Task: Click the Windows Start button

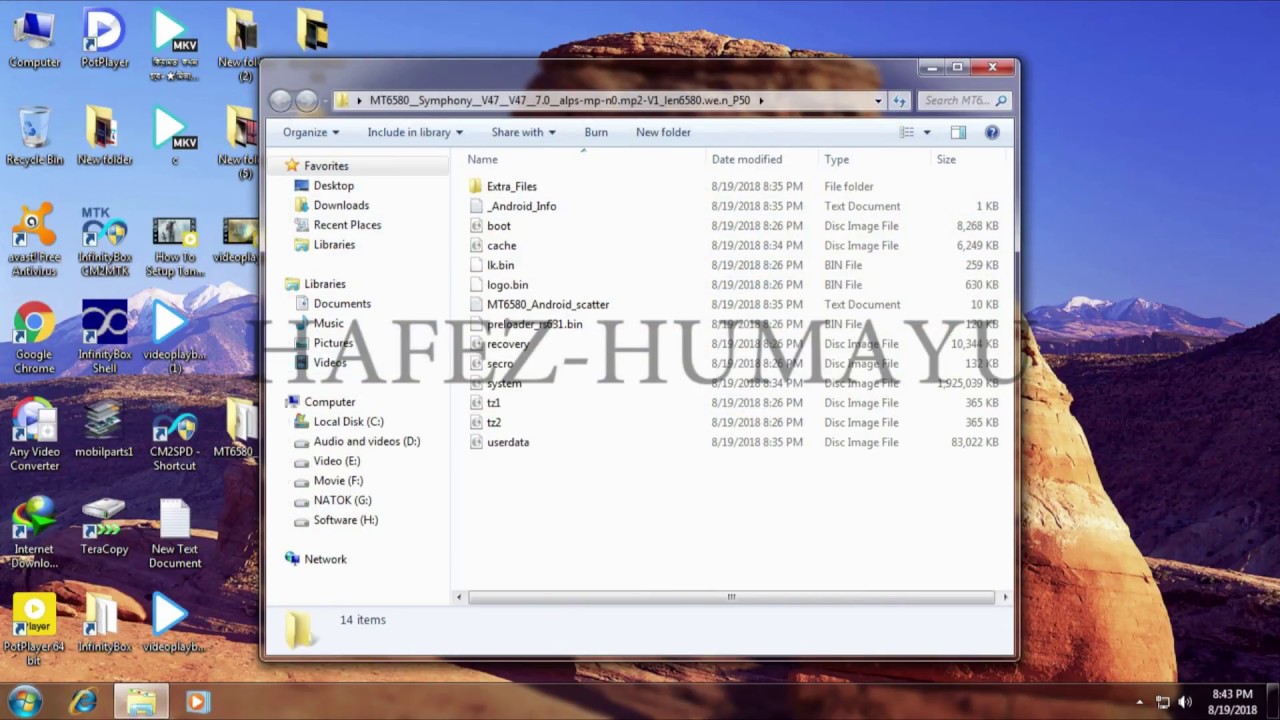Action: point(25,701)
